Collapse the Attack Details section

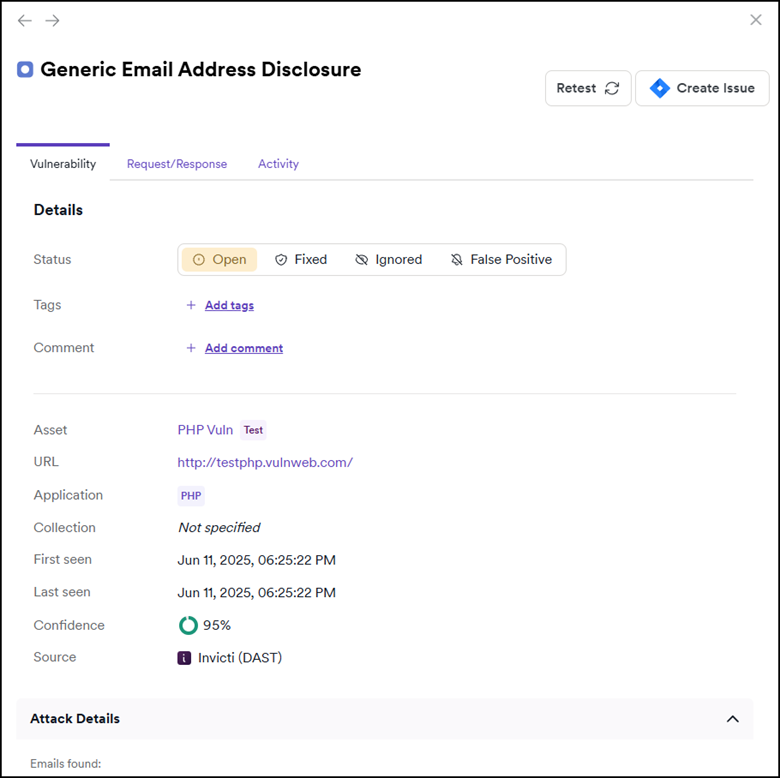coord(732,719)
